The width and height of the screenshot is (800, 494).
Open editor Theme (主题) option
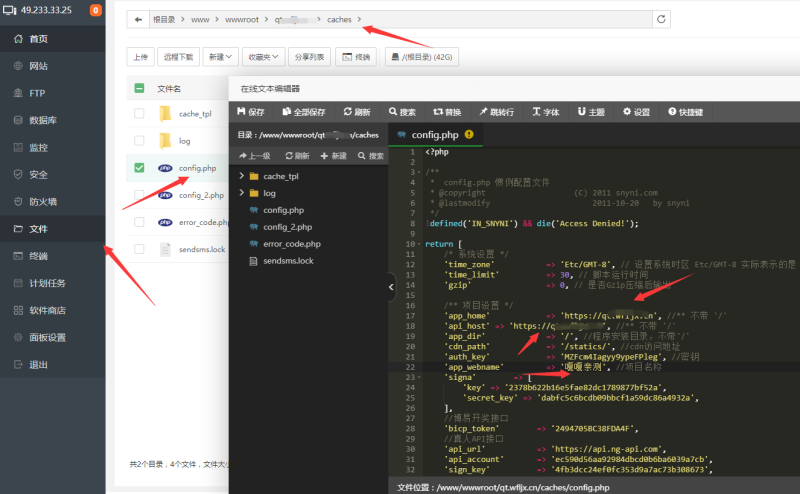pos(591,112)
